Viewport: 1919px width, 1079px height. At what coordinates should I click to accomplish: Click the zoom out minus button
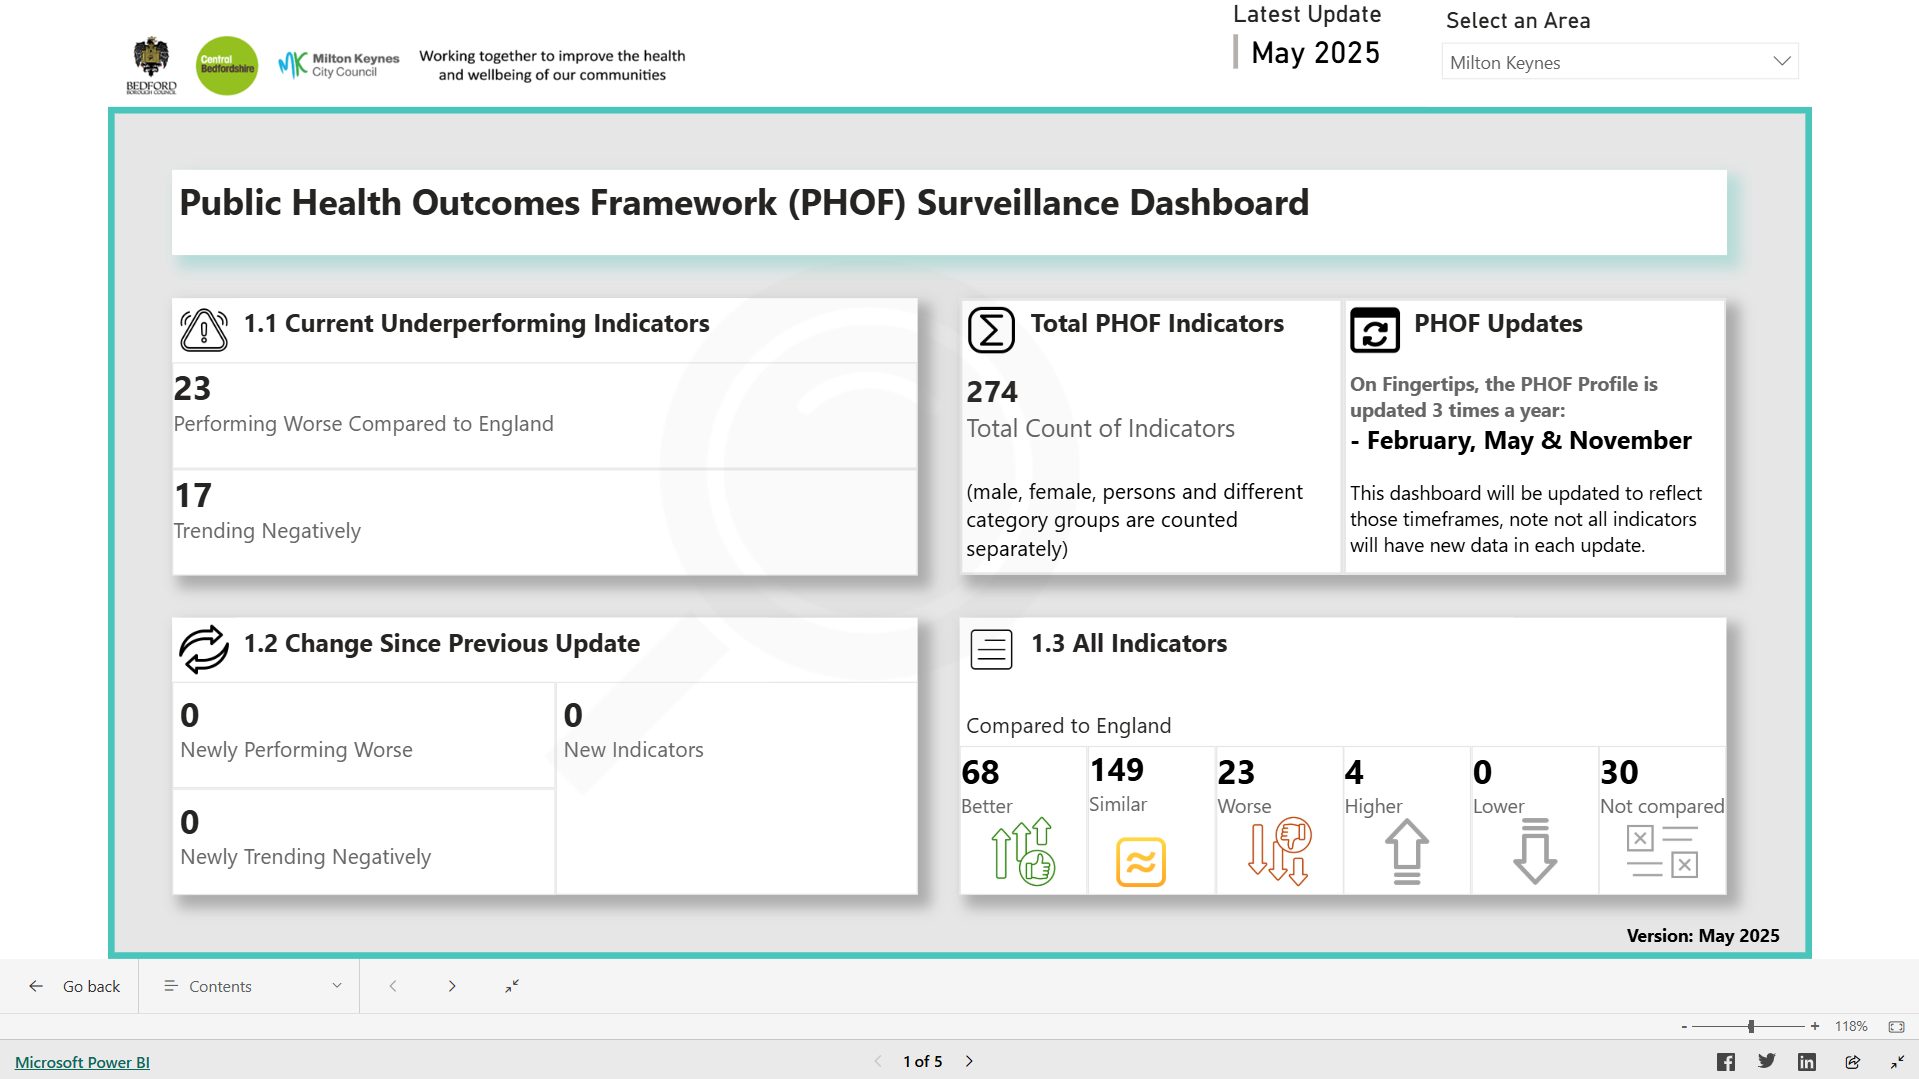(1684, 1027)
